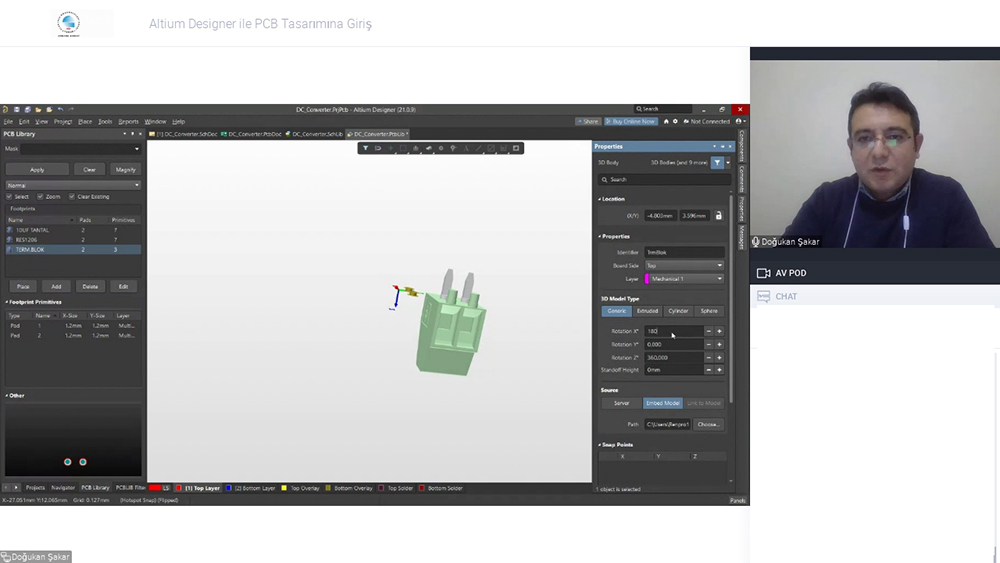The height and width of the screenshot is (563, 1000).
Task: Open settings gear icon in top bar
Action: click(675, 121)
